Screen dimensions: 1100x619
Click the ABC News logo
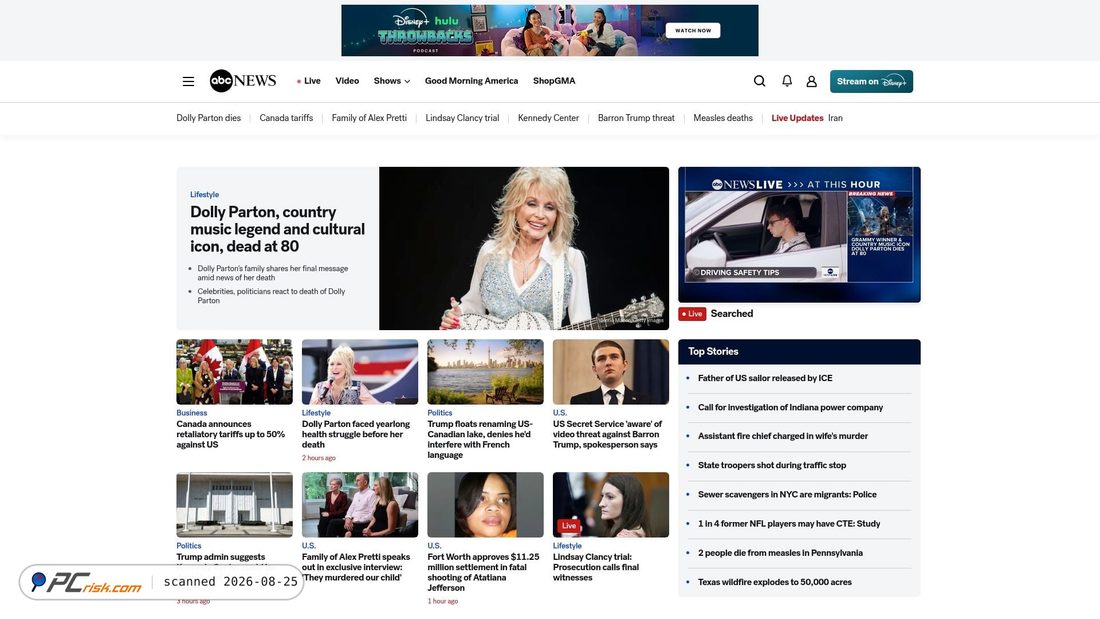[243, 81]
